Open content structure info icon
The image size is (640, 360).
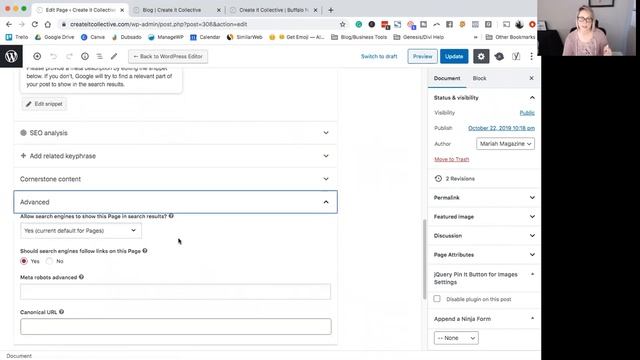click(84, 56)
